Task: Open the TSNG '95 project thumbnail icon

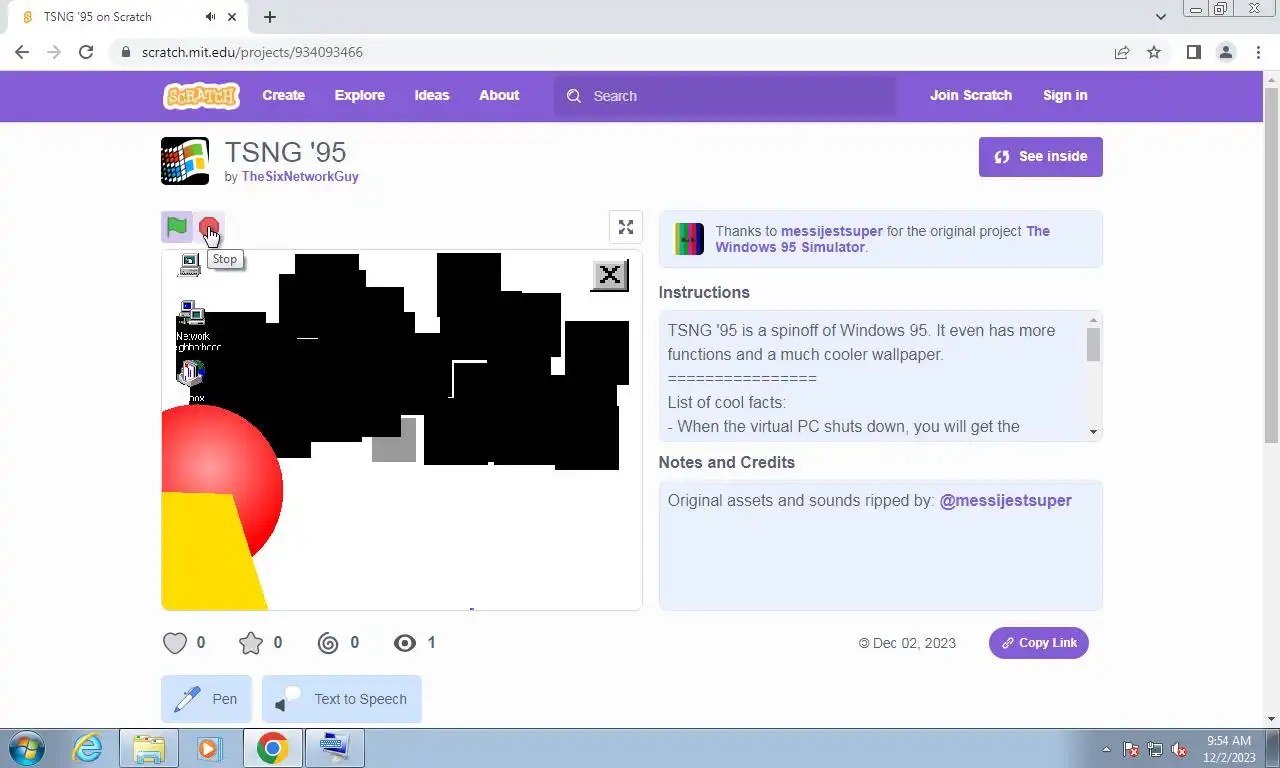Action: pyautogui.click(x=185, y=161)
